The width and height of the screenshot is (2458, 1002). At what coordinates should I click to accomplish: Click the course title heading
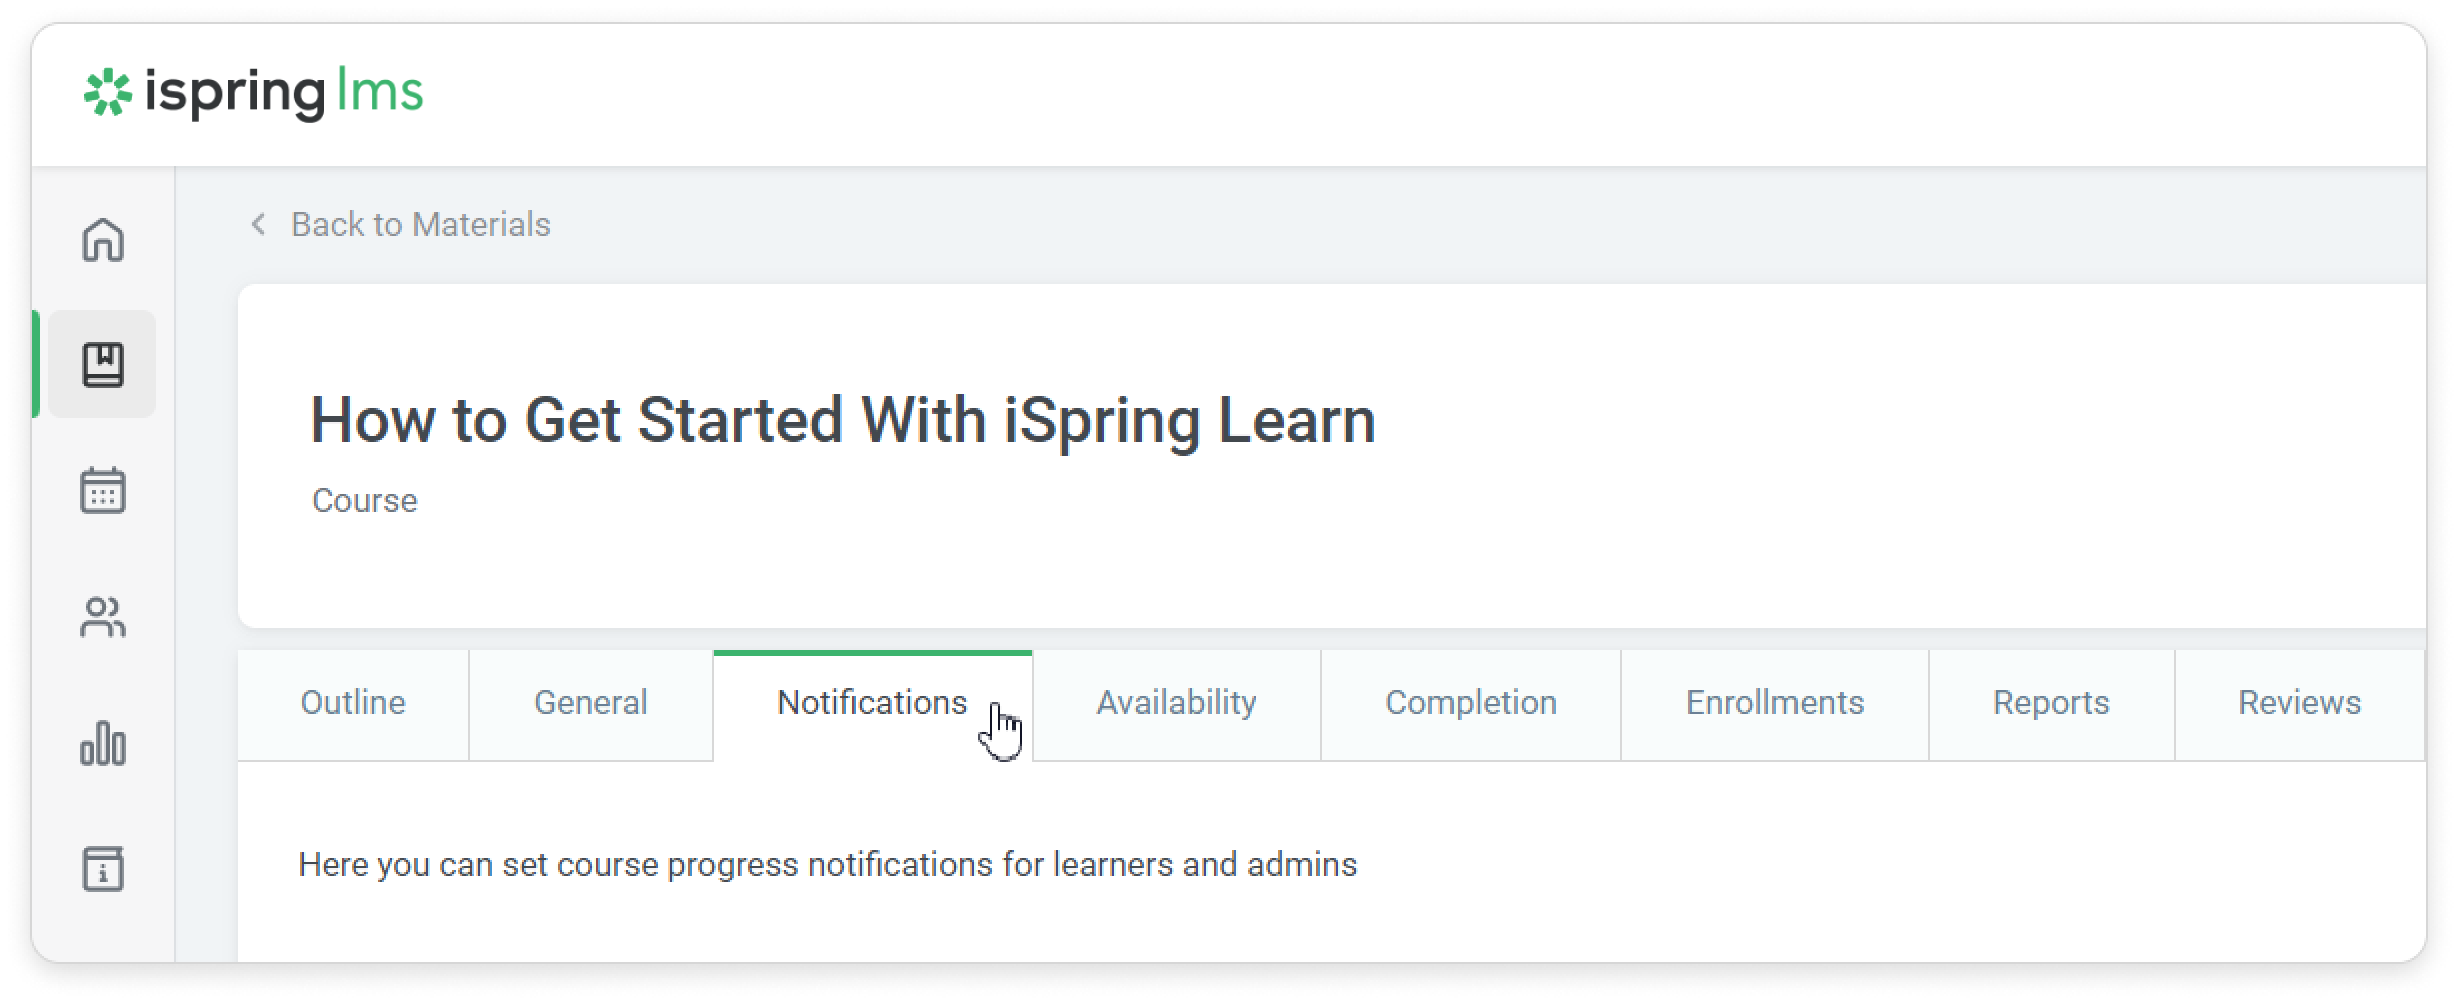pos(842,420)
